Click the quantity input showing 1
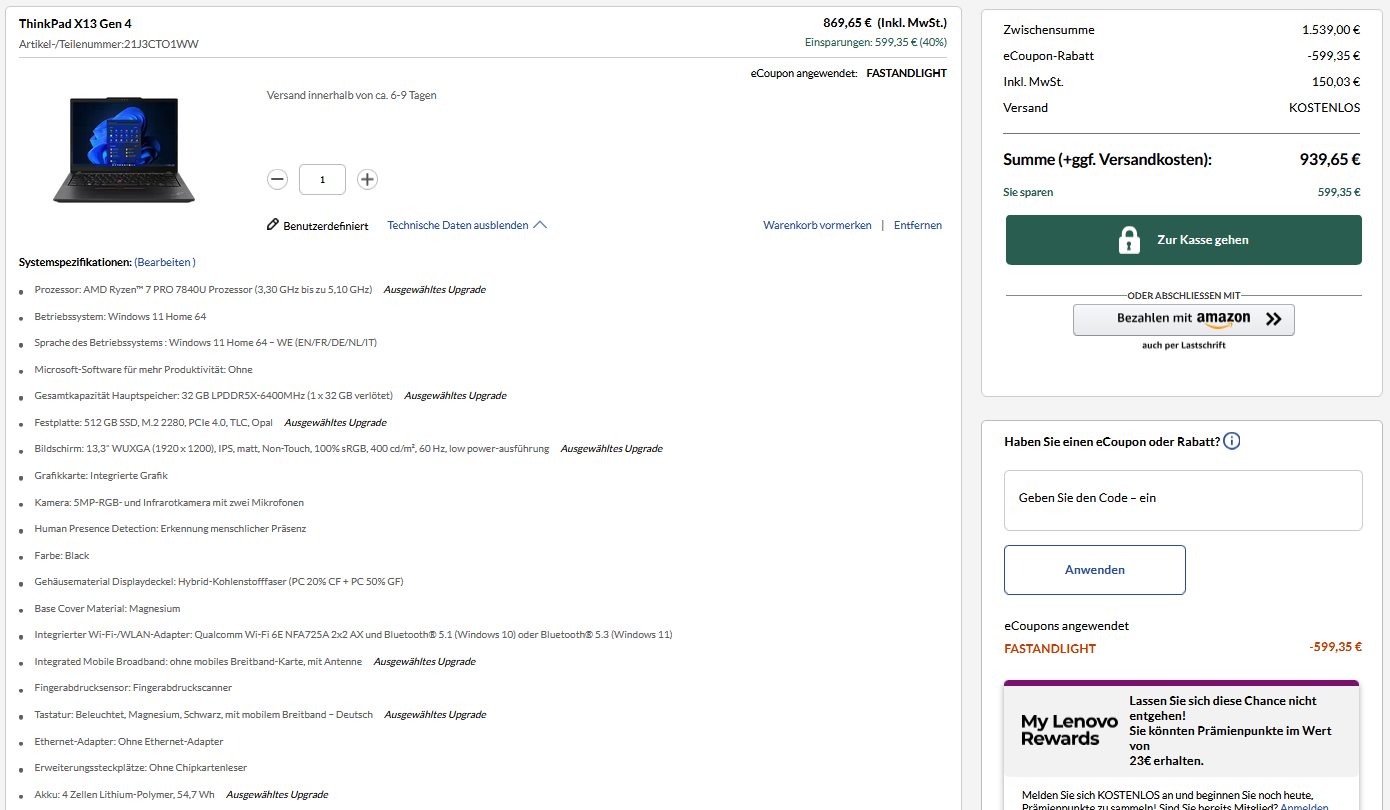This screenshot has height=810, width=1390. click(322, 179)
